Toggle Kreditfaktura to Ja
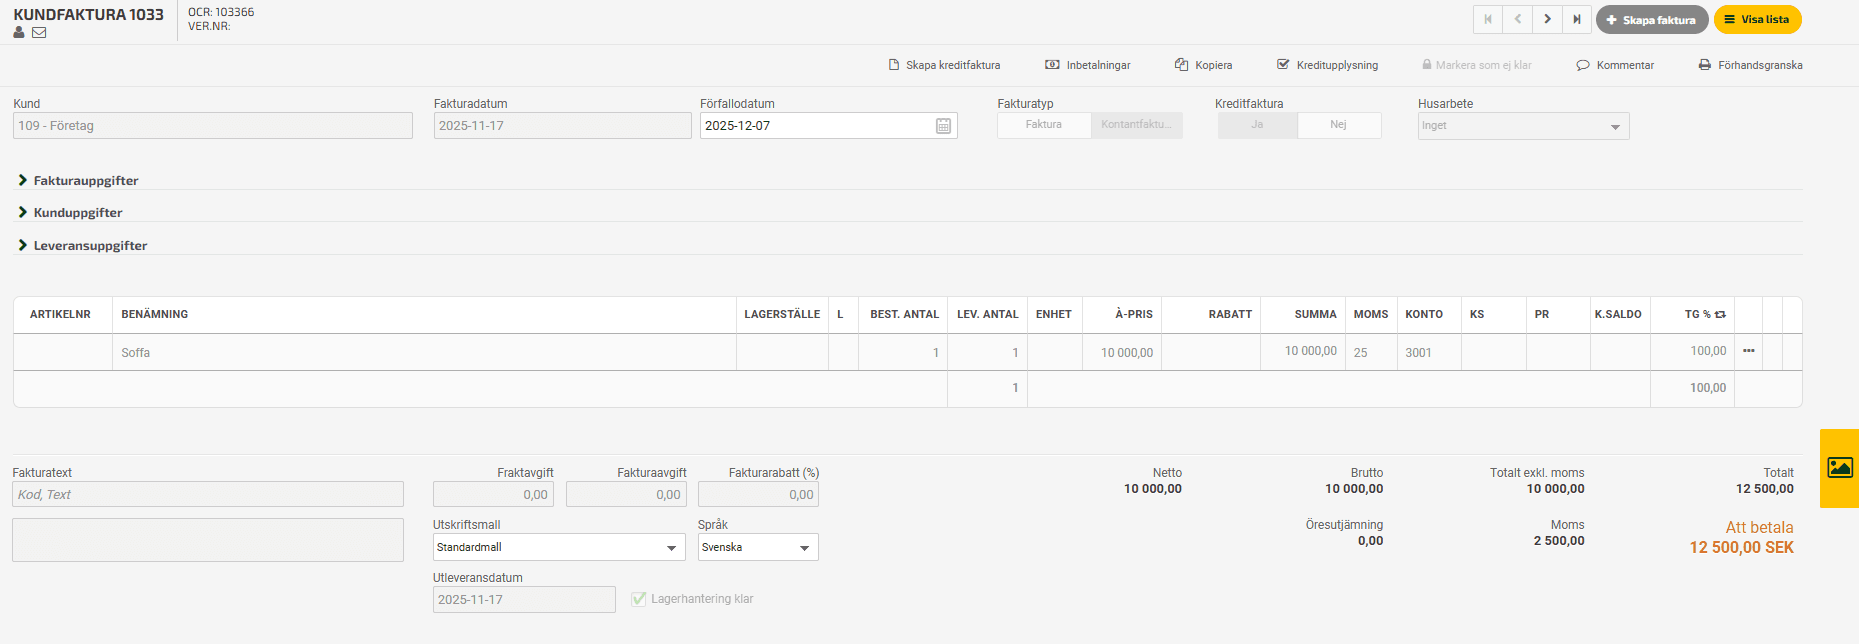 [1257, 125]
